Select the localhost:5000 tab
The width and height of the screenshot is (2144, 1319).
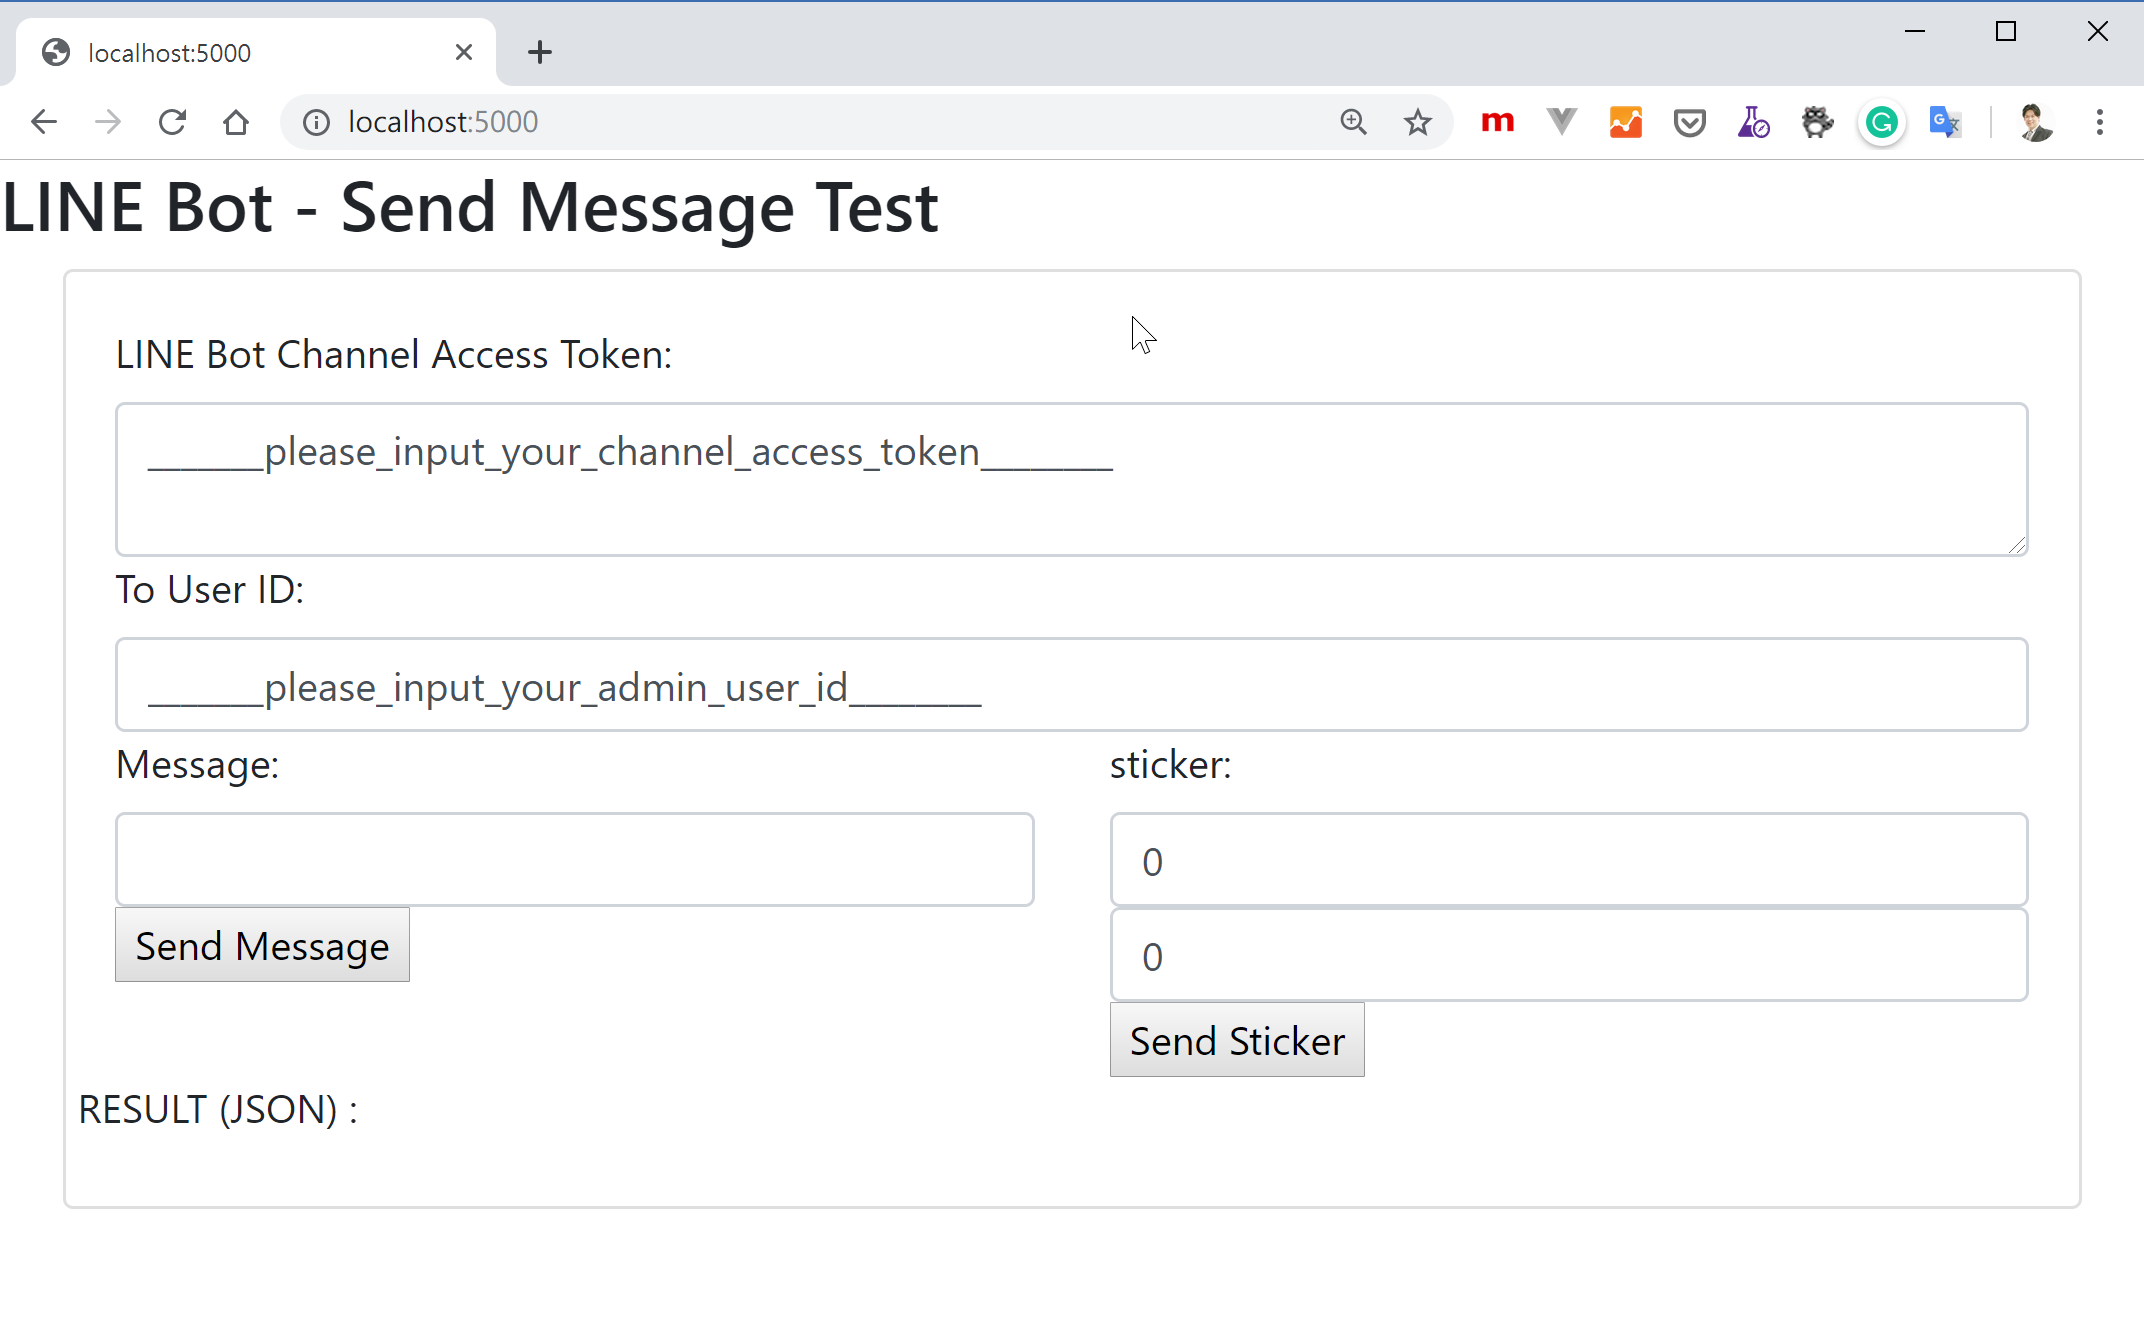[x=255, y=52]
